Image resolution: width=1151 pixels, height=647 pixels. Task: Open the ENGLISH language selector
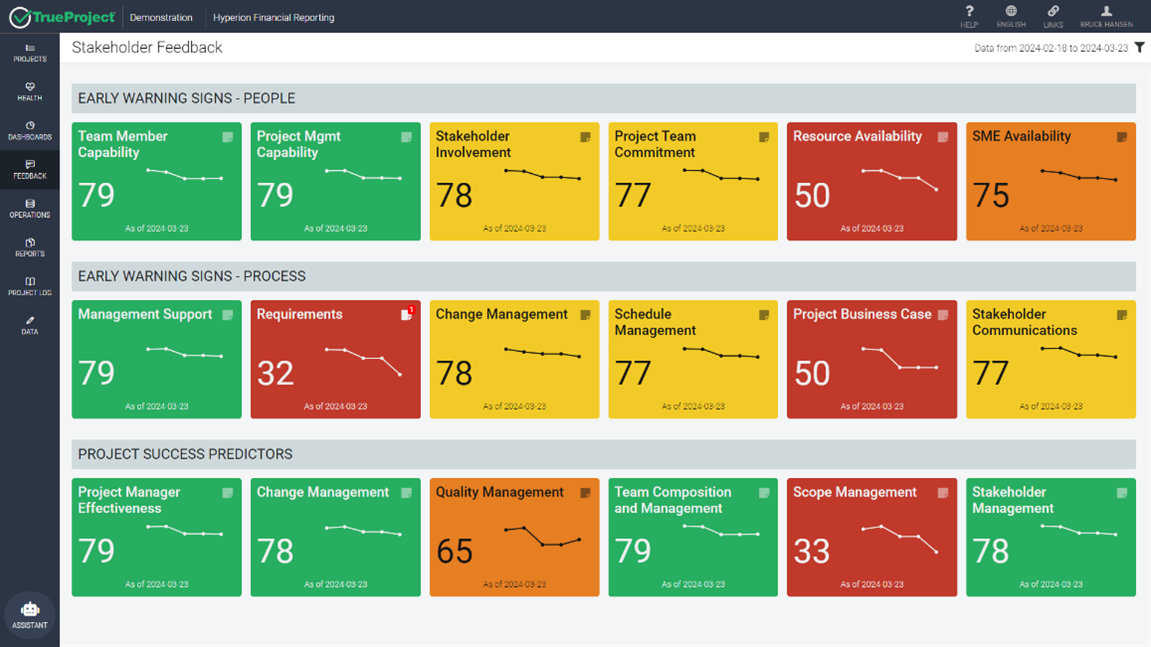click(x=1010, y=16)
